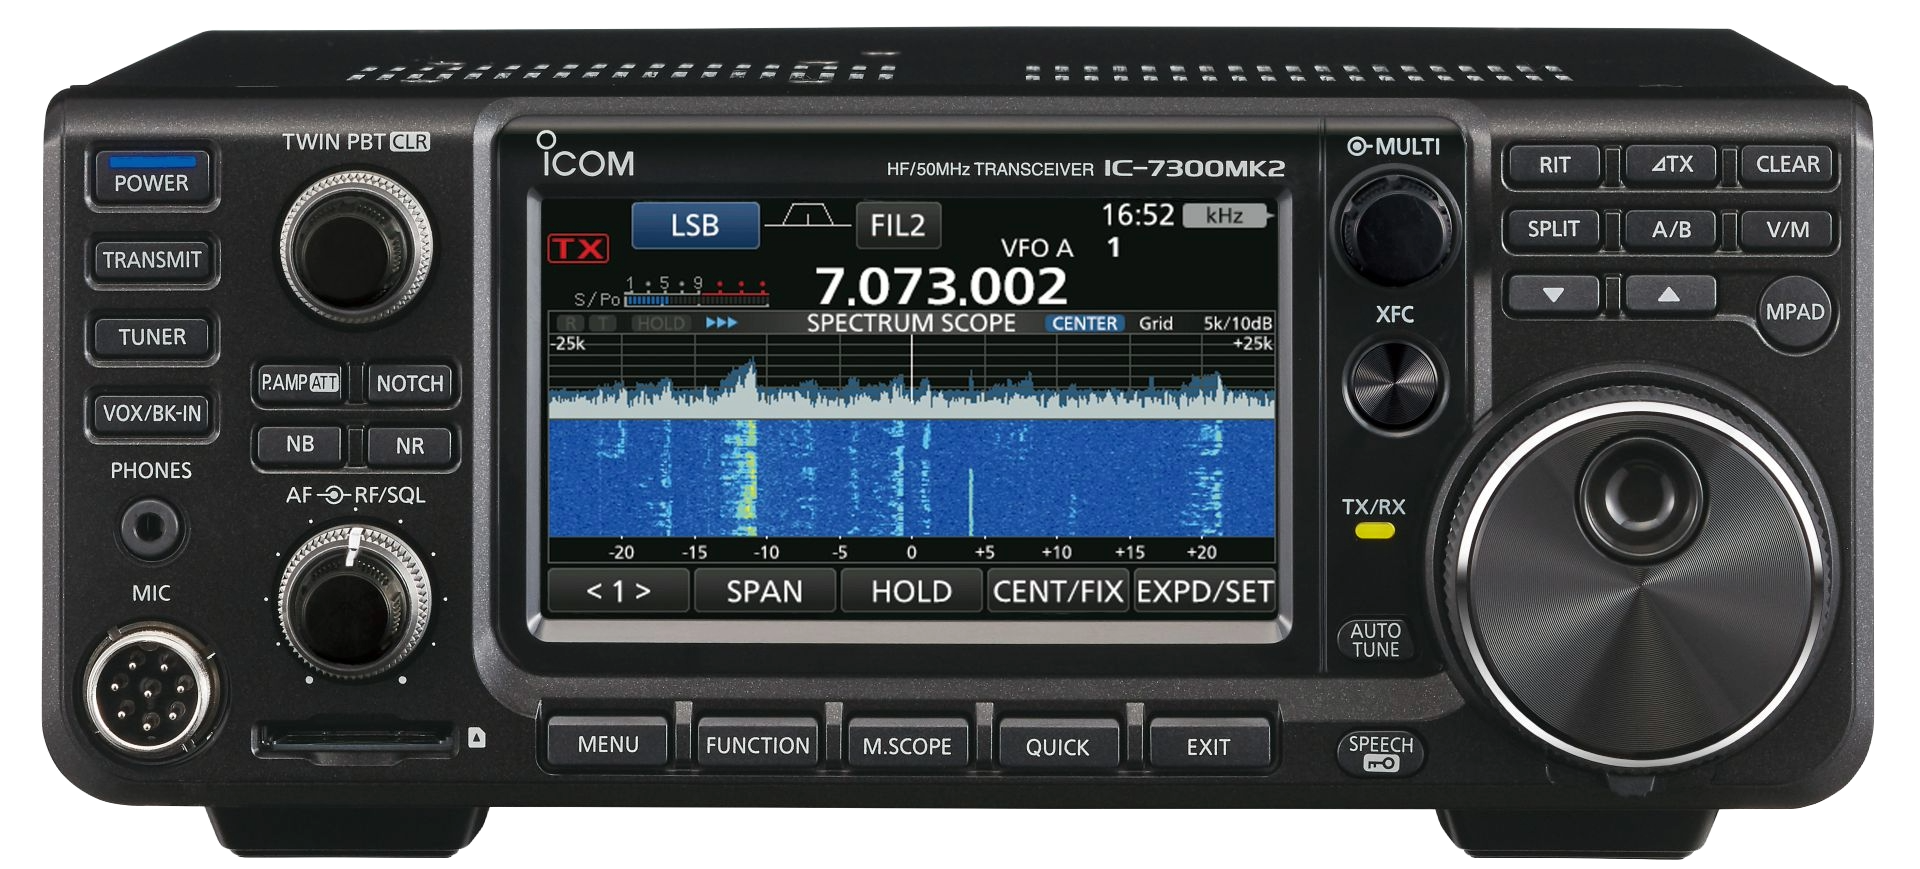1920x869 pixels.
Task: Tap the 7.073.002 frequency readout
Action: point(941,287)
